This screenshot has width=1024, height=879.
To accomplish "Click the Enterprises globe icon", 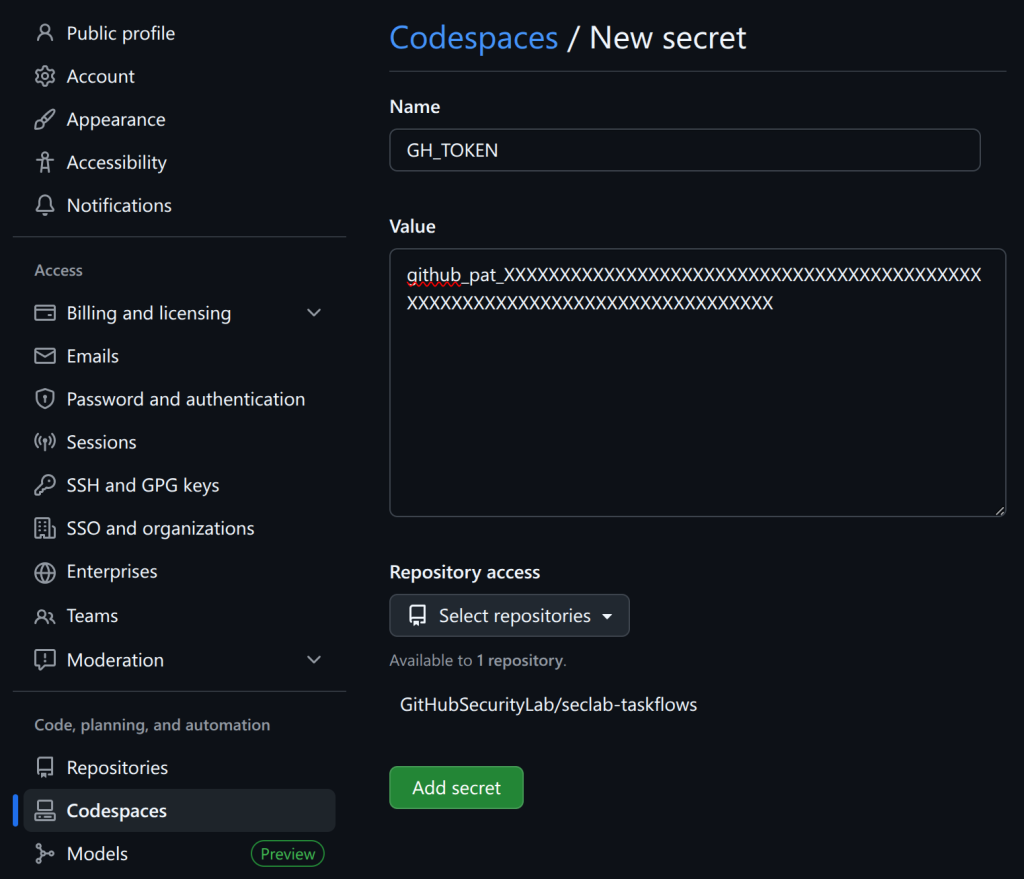I will click(45, 572).
